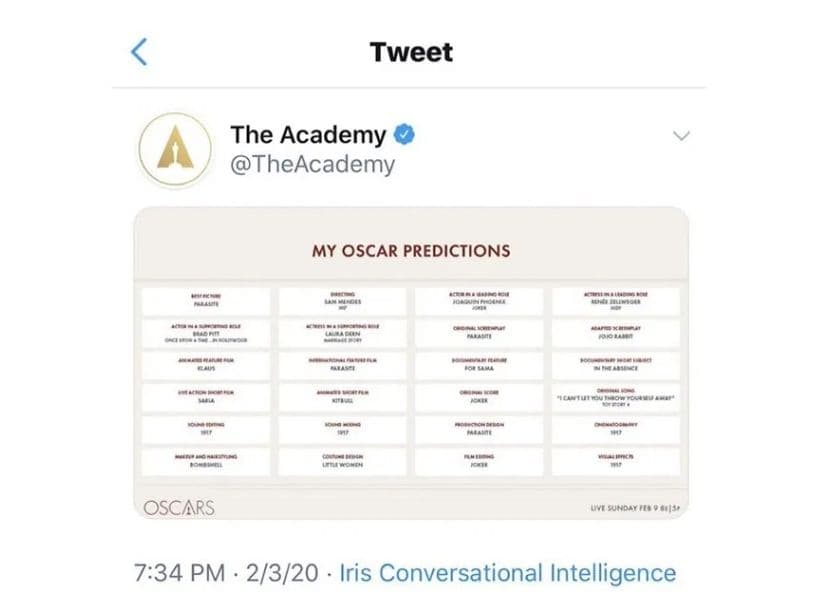Open the Iris Conversational Intelligence source link

point(508,573)
